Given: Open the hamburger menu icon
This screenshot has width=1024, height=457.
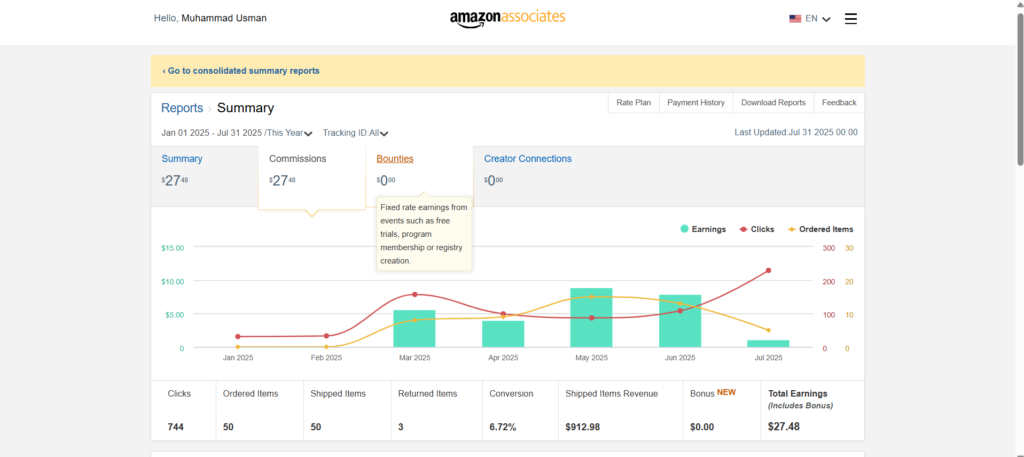Looking at the screenshot, I should click(850, 18).
